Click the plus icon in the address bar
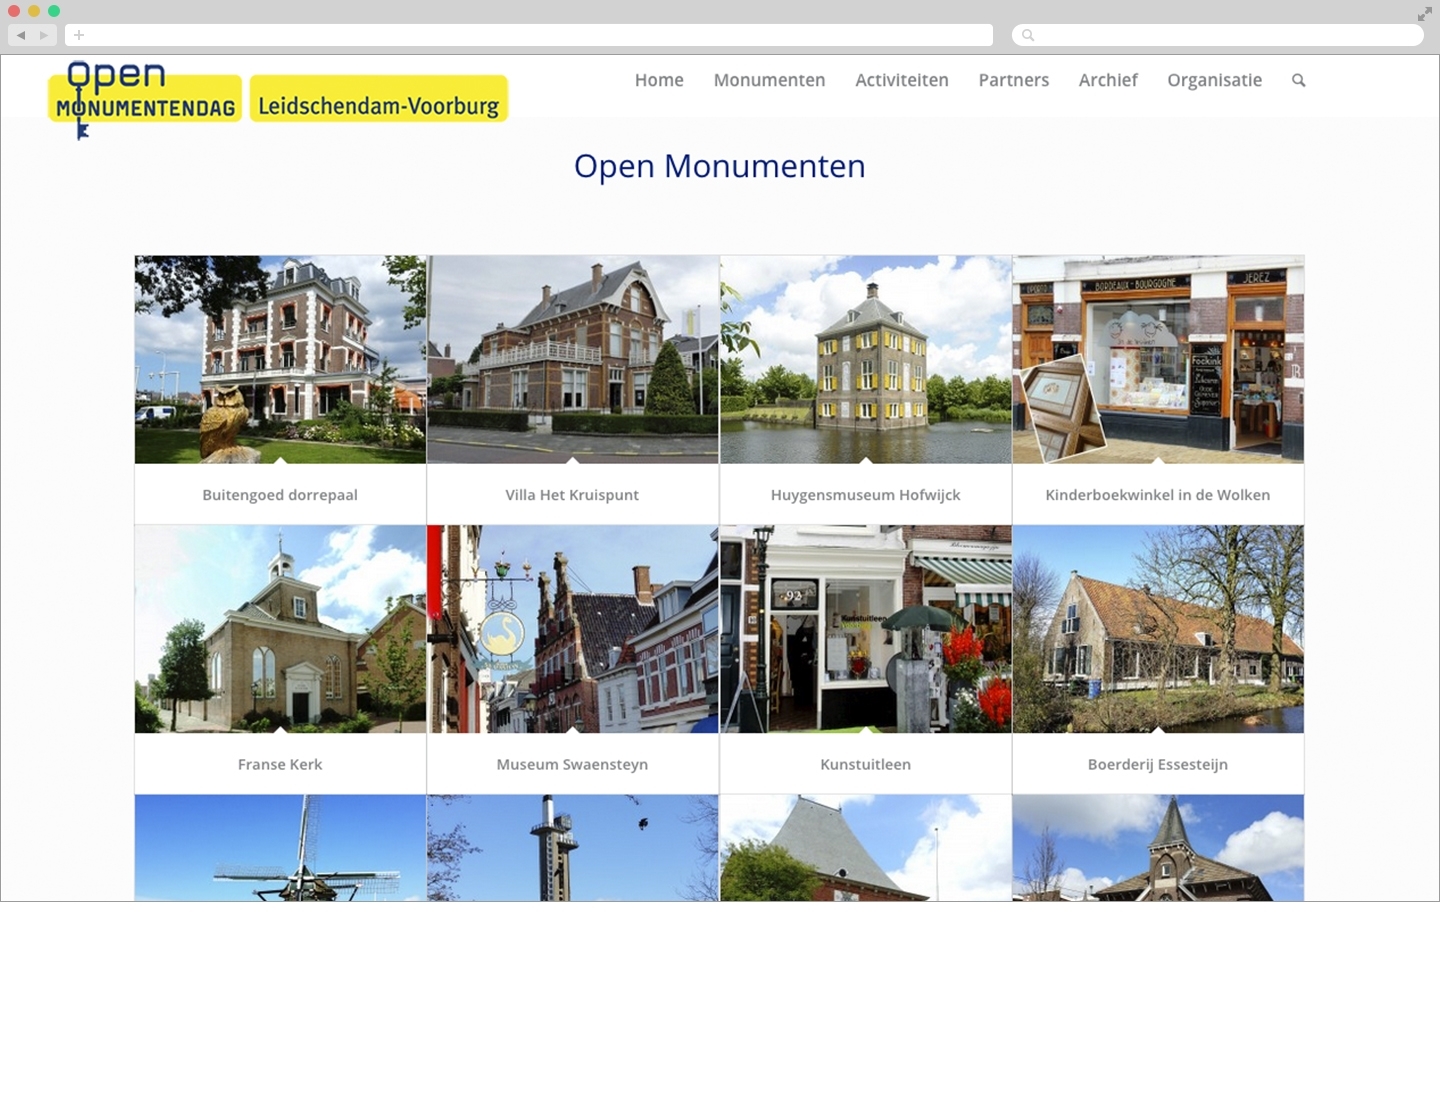 point(77,35)
